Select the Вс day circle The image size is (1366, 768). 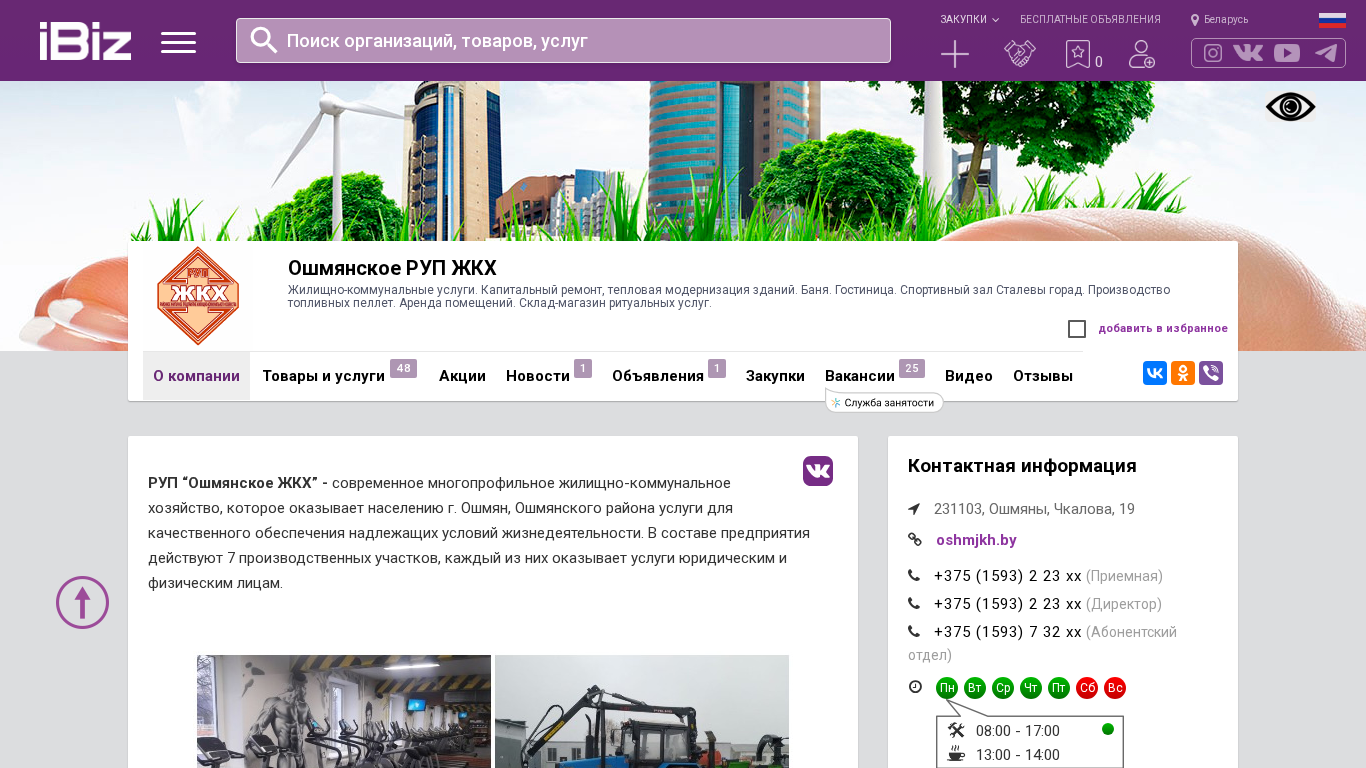[x=1115, y=688]
